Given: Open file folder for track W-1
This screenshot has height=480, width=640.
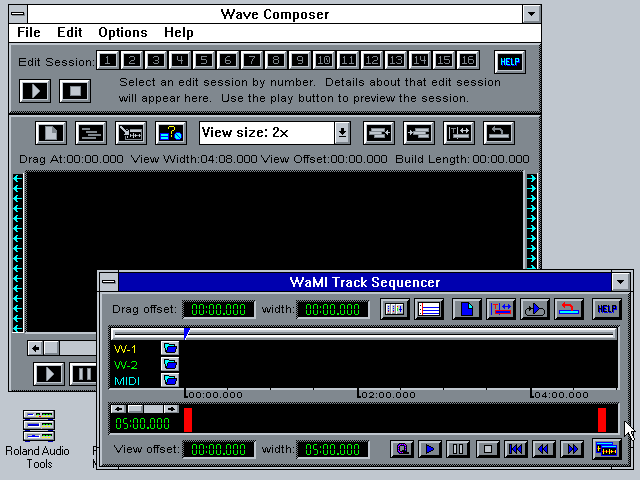Looking at the screenshot, I should pos(170,348).
